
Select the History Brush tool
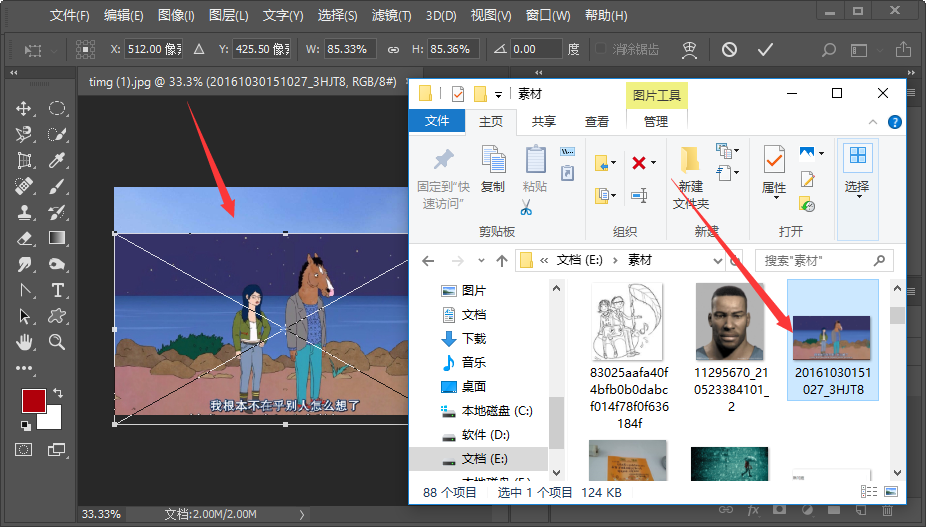tap(57, 212)
